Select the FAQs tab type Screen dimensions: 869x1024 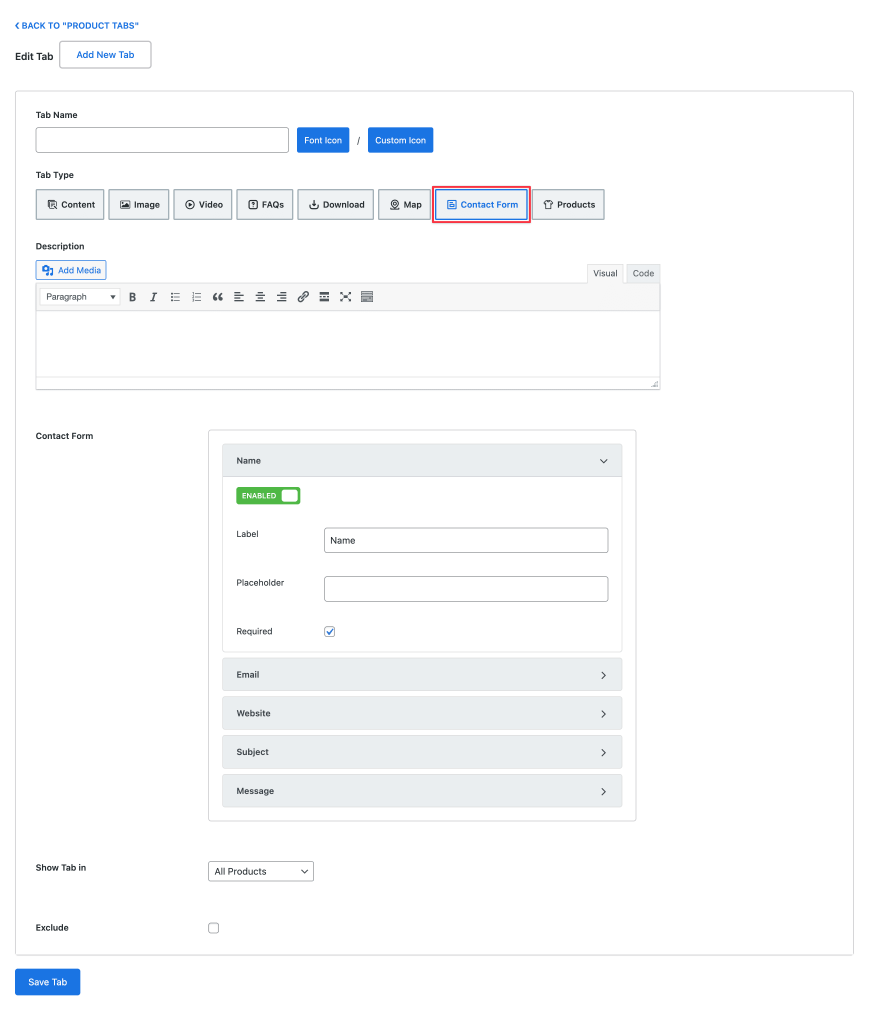click(264, 204)
